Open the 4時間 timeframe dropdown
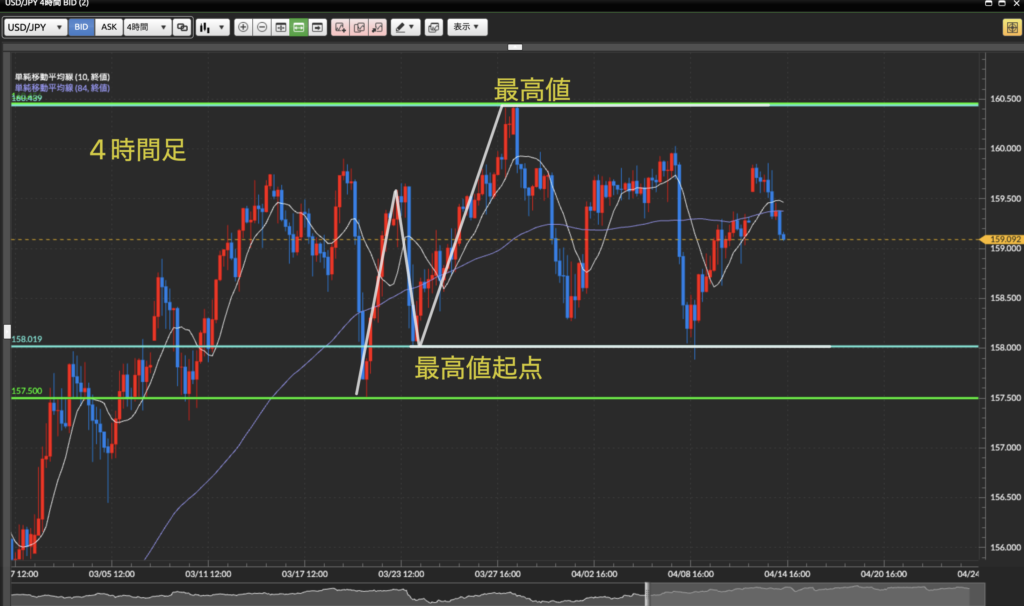Viewport: 1024px width, 606px height. 146,28
